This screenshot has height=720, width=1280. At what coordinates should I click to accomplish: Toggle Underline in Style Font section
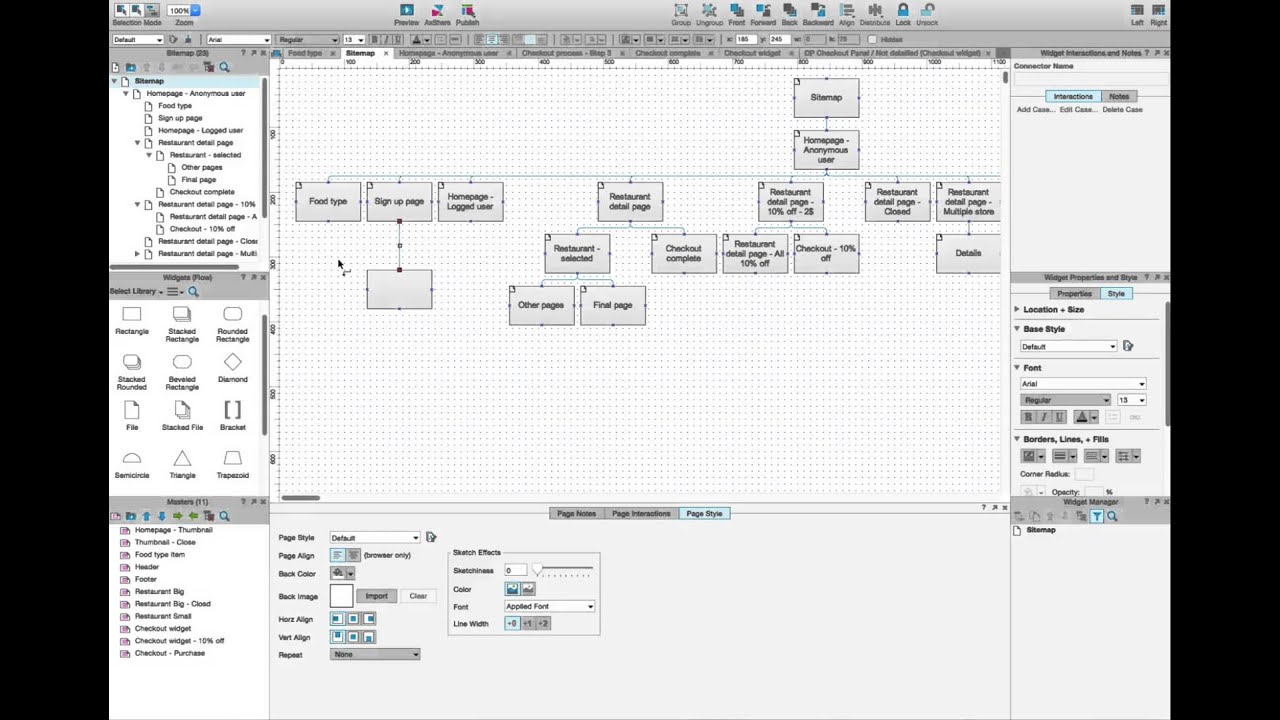click(1060, 417)
